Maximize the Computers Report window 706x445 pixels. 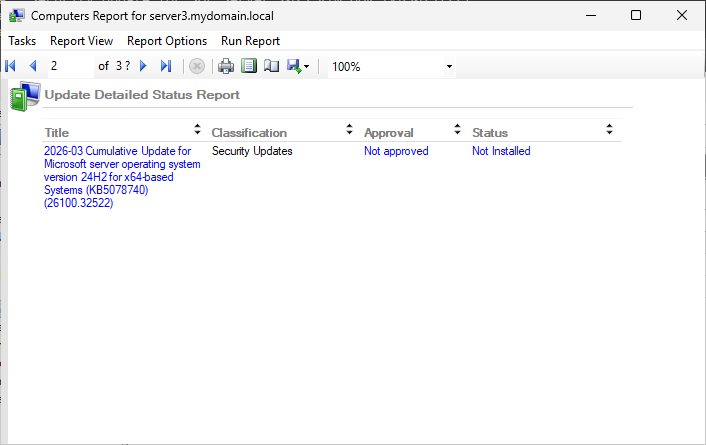coord(636,16)
